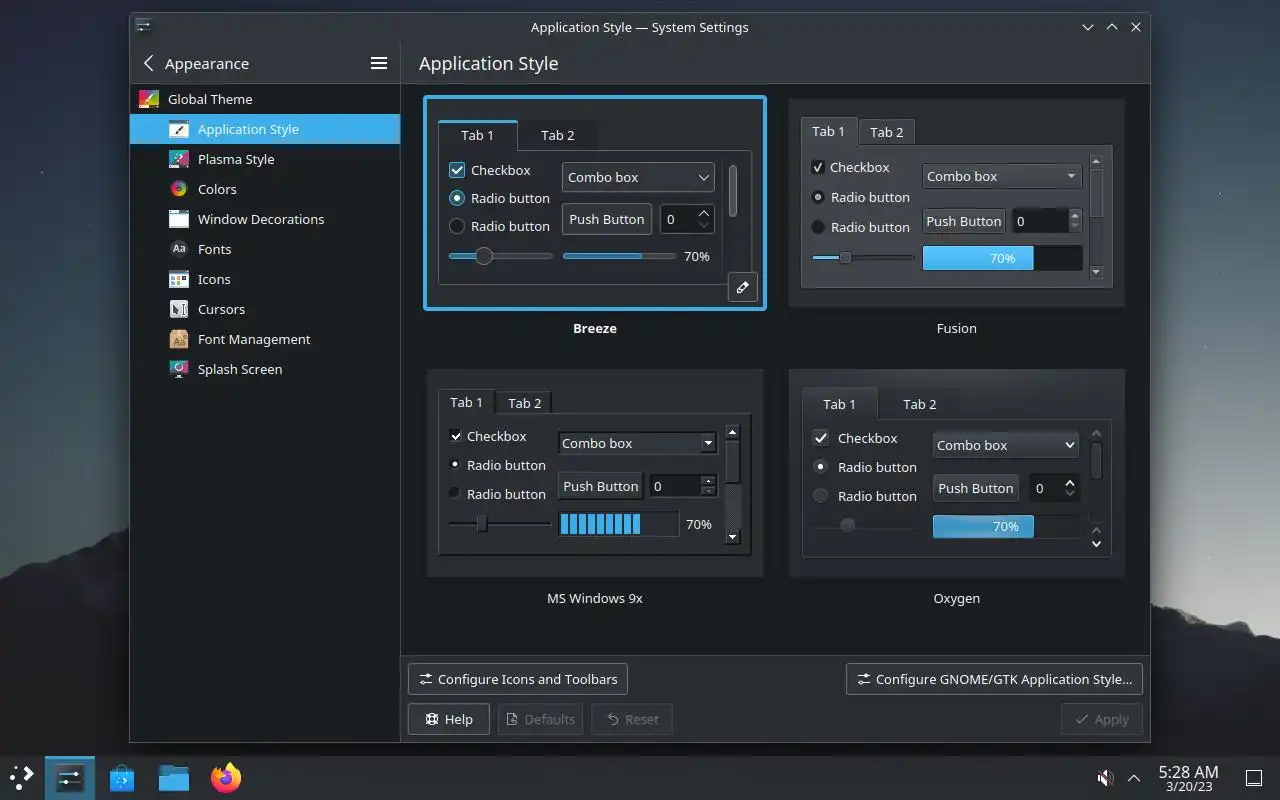
Task: Click the Plasma Style sidebar icon
Action: click(x=179, y=159)
